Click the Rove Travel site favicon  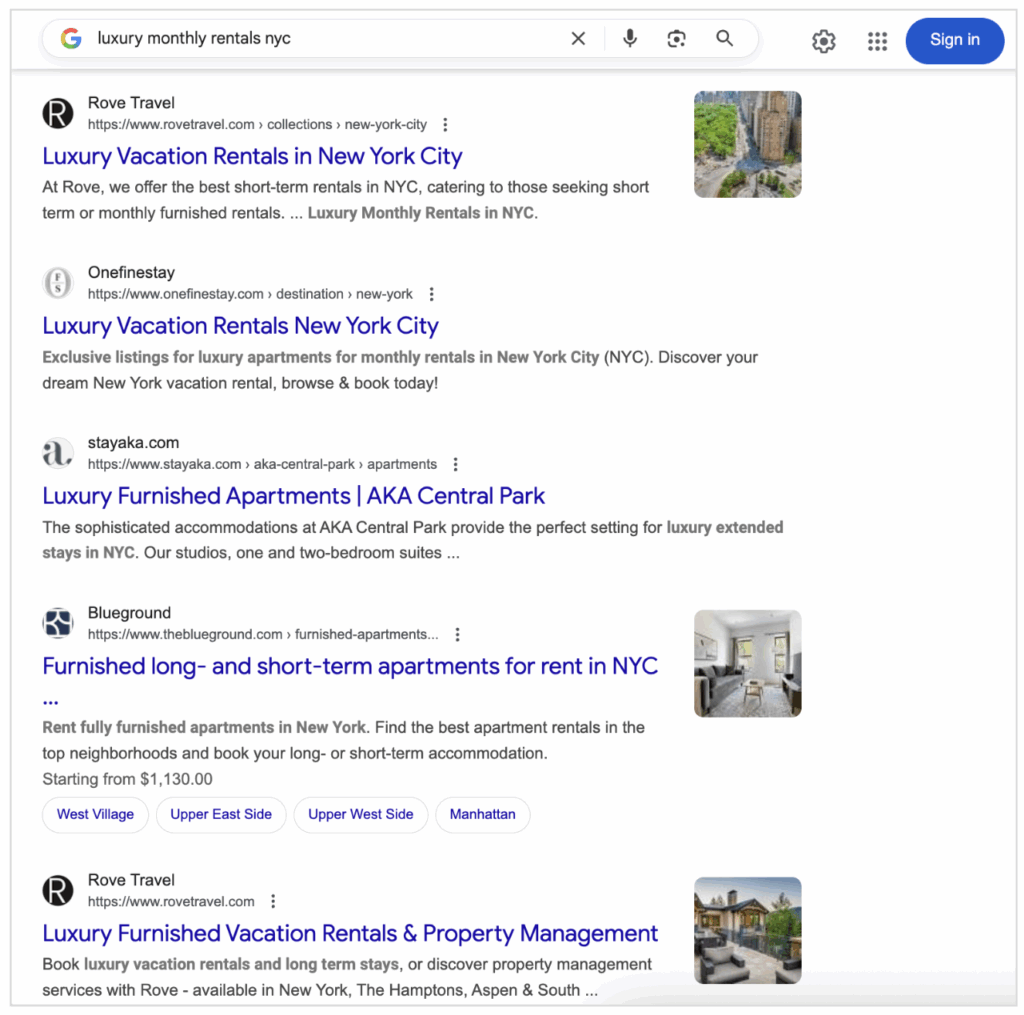[57, 113]
